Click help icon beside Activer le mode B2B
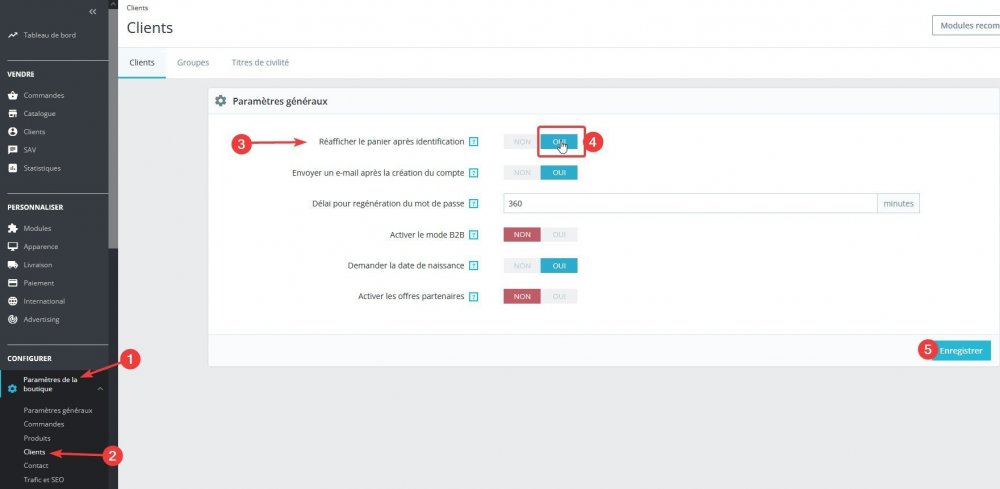The image size is (1000, 489). coord(473,235)
